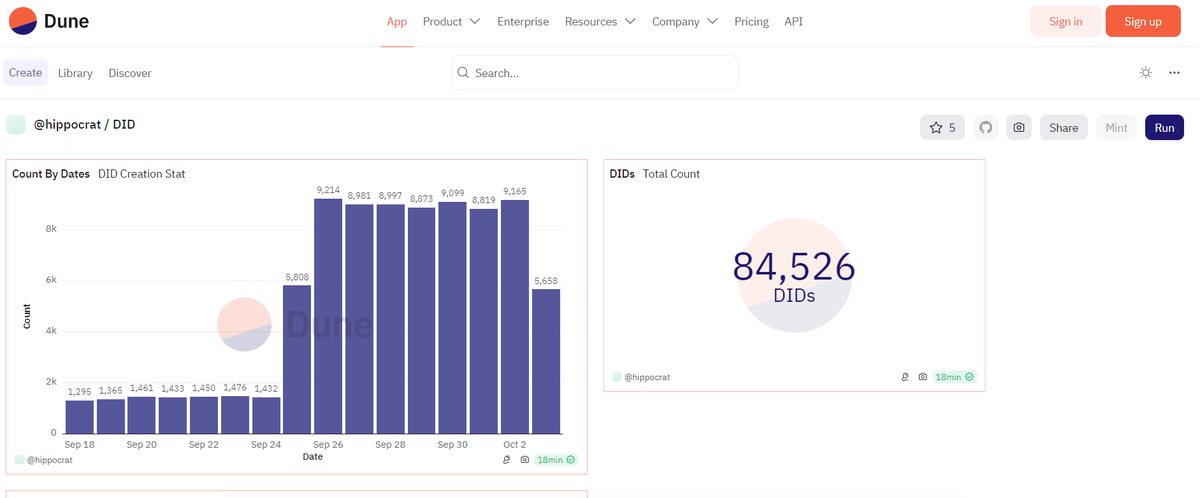Click the bar labeled 8,981
This screenshot has height=498, width=1200.
point(359,319)
